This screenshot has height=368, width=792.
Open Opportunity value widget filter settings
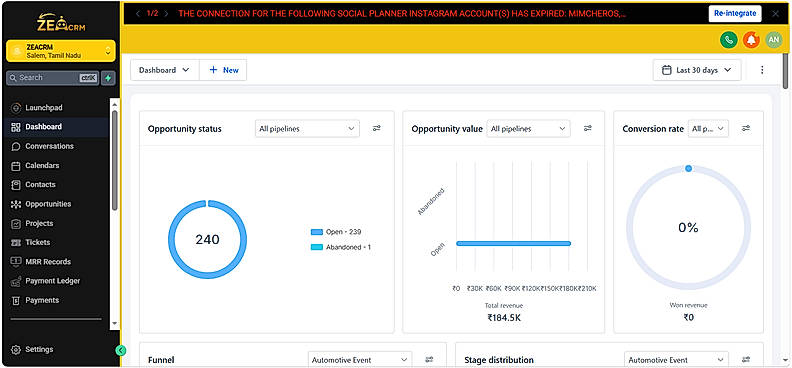click(587, 128)
